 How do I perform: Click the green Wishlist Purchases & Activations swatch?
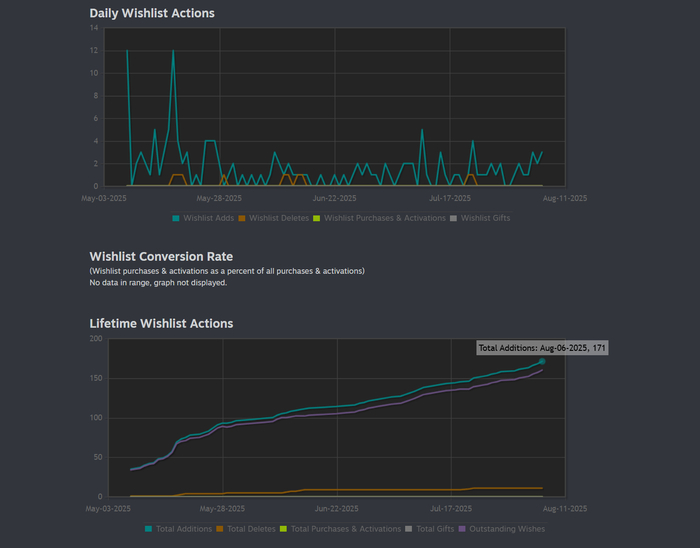coord(317,217)
